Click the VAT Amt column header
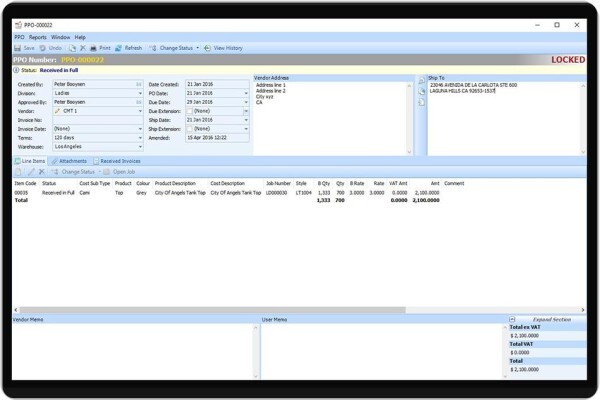 (x=398, y=183)
